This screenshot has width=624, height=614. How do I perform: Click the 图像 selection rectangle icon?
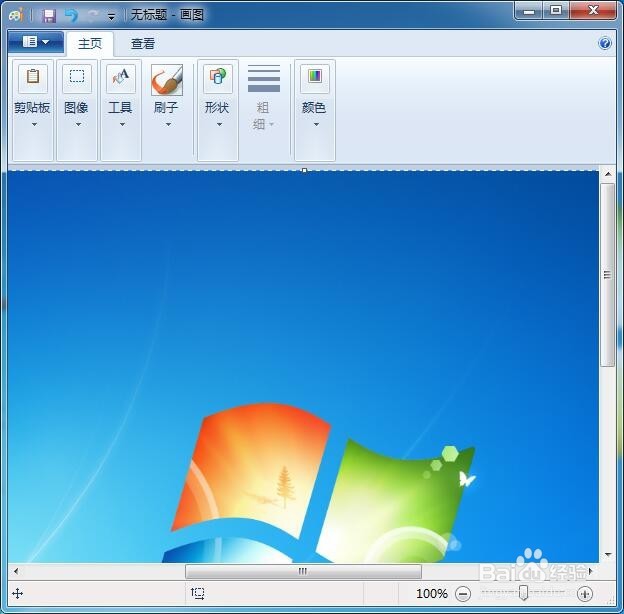(77, 77)
